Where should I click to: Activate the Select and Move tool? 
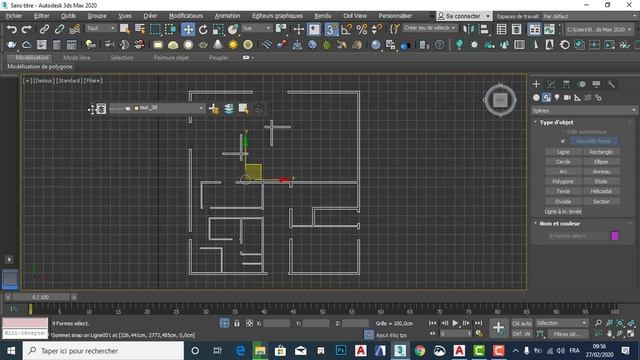tap(188, 29)
